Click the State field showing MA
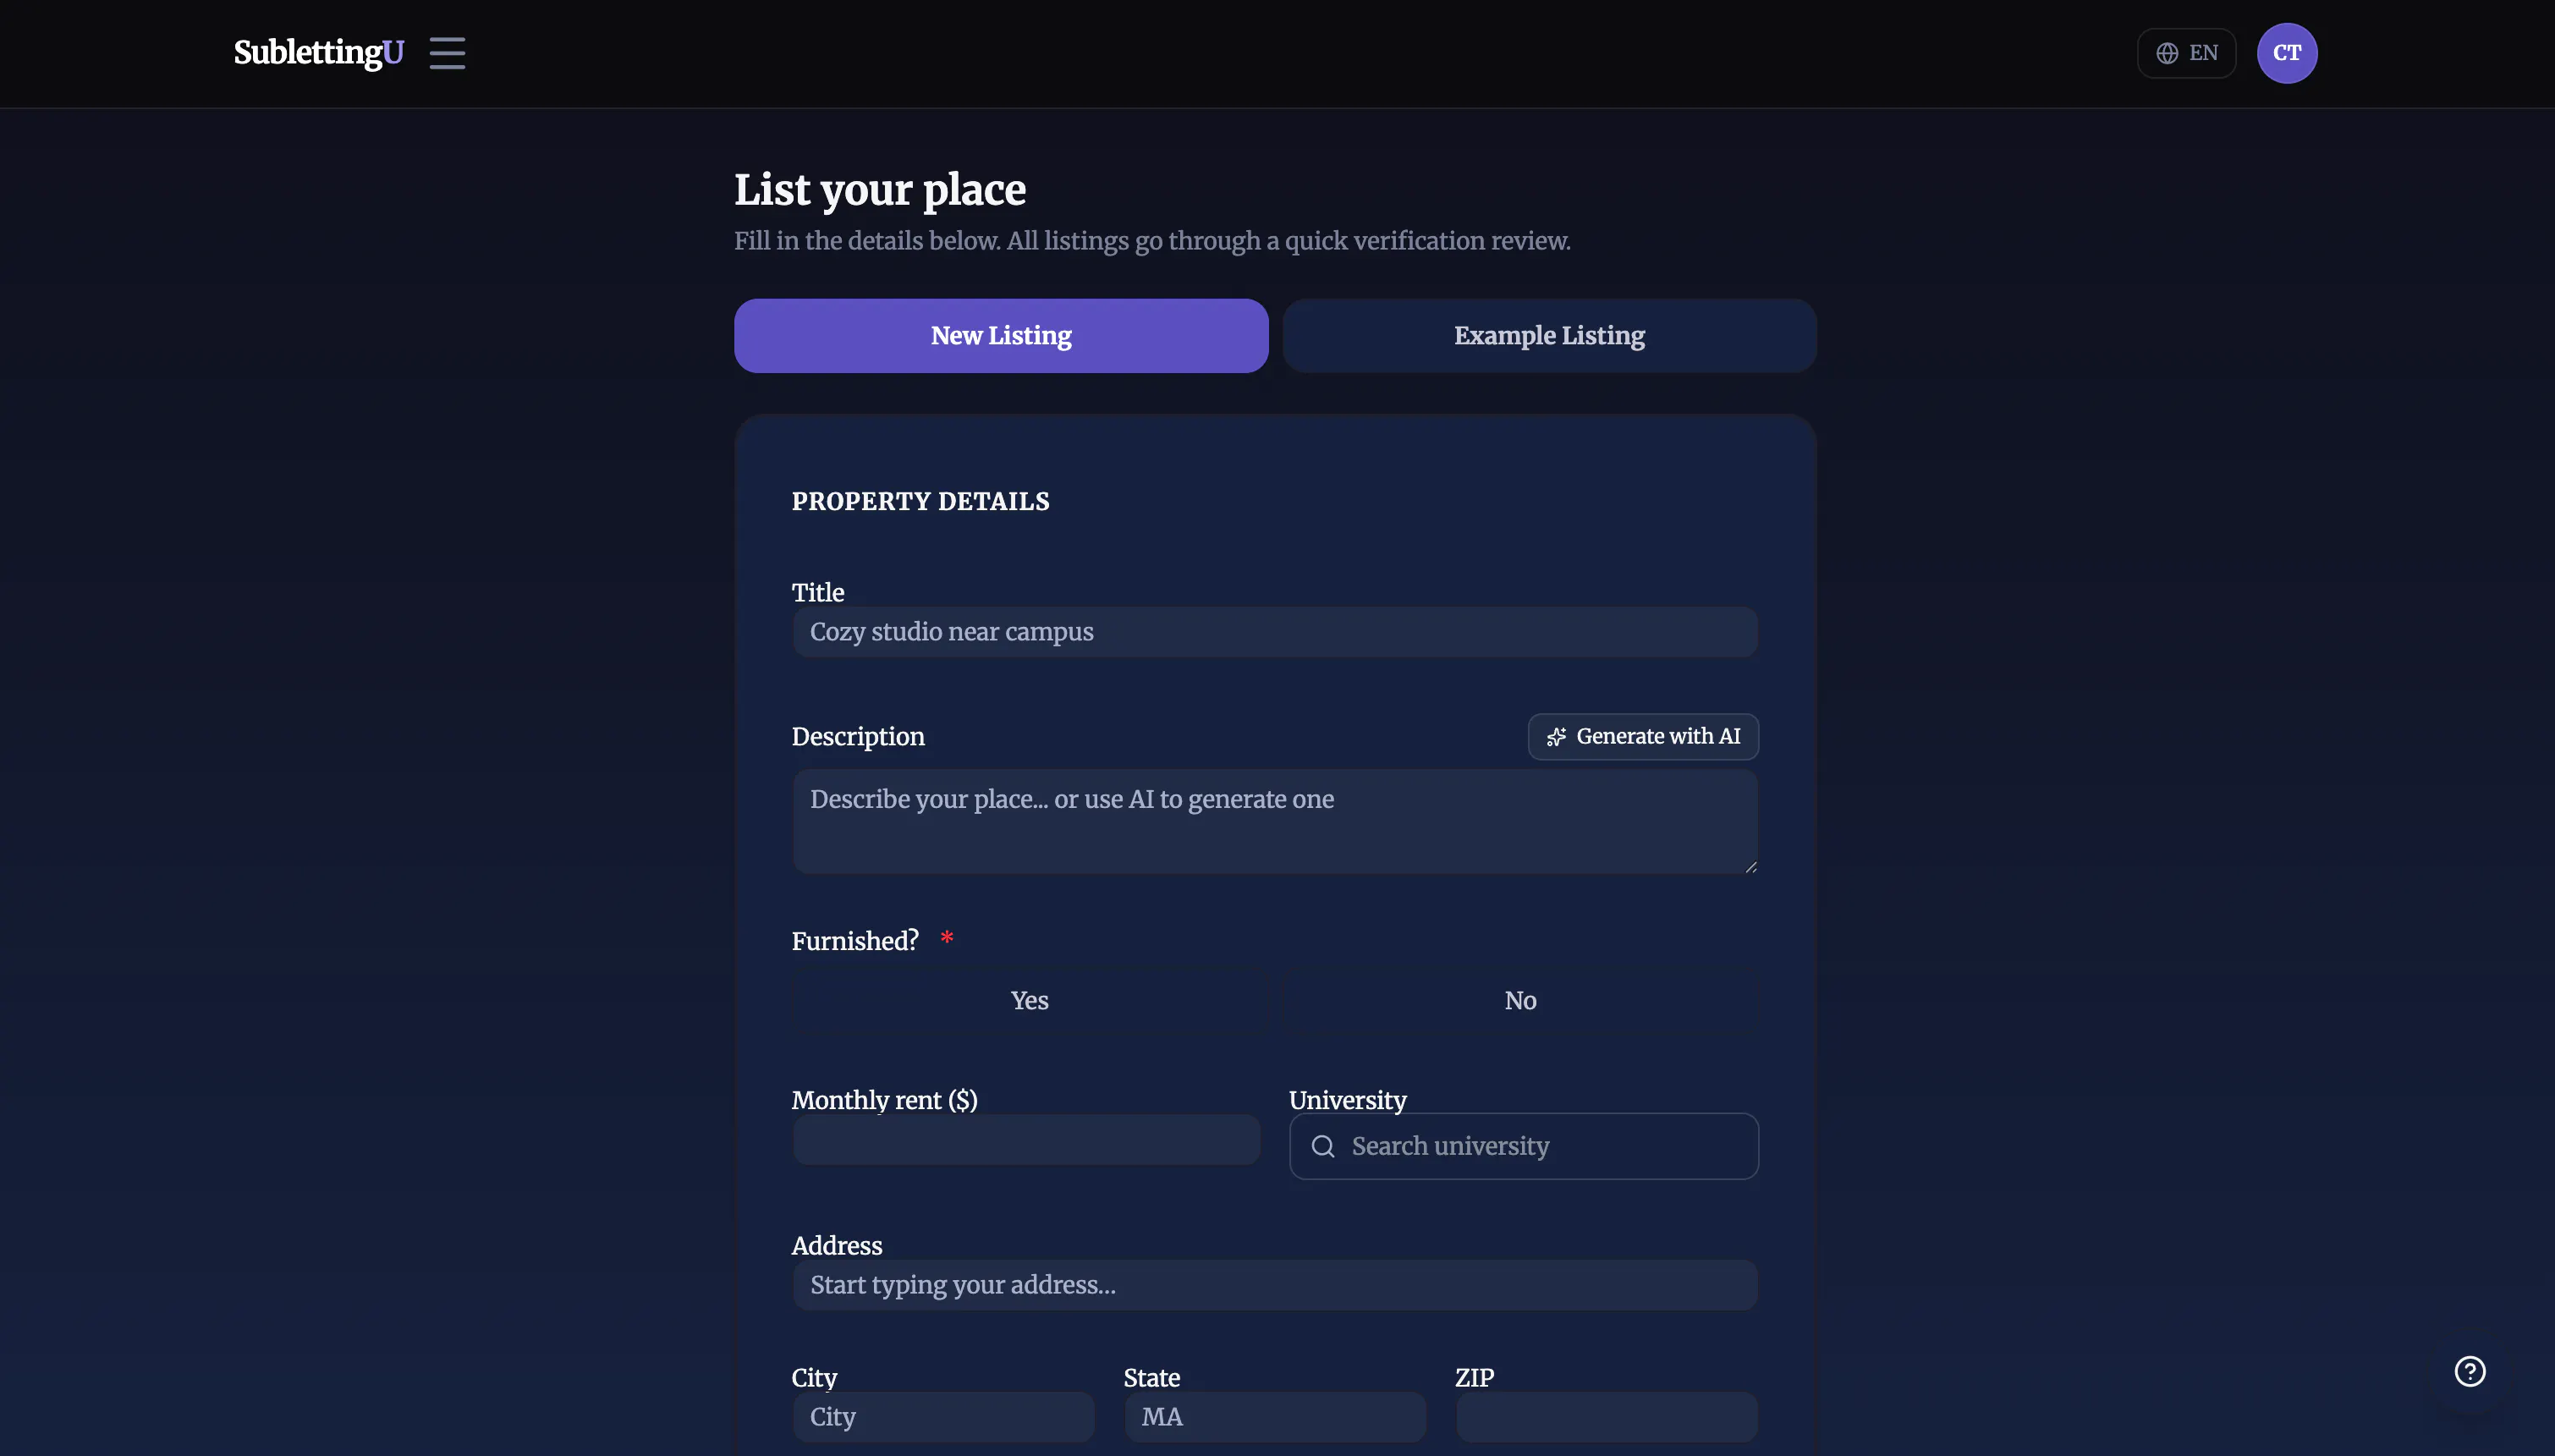Image resolution: width=2555 pixels, height=1456 pixels. (x=1274, y=1417)
